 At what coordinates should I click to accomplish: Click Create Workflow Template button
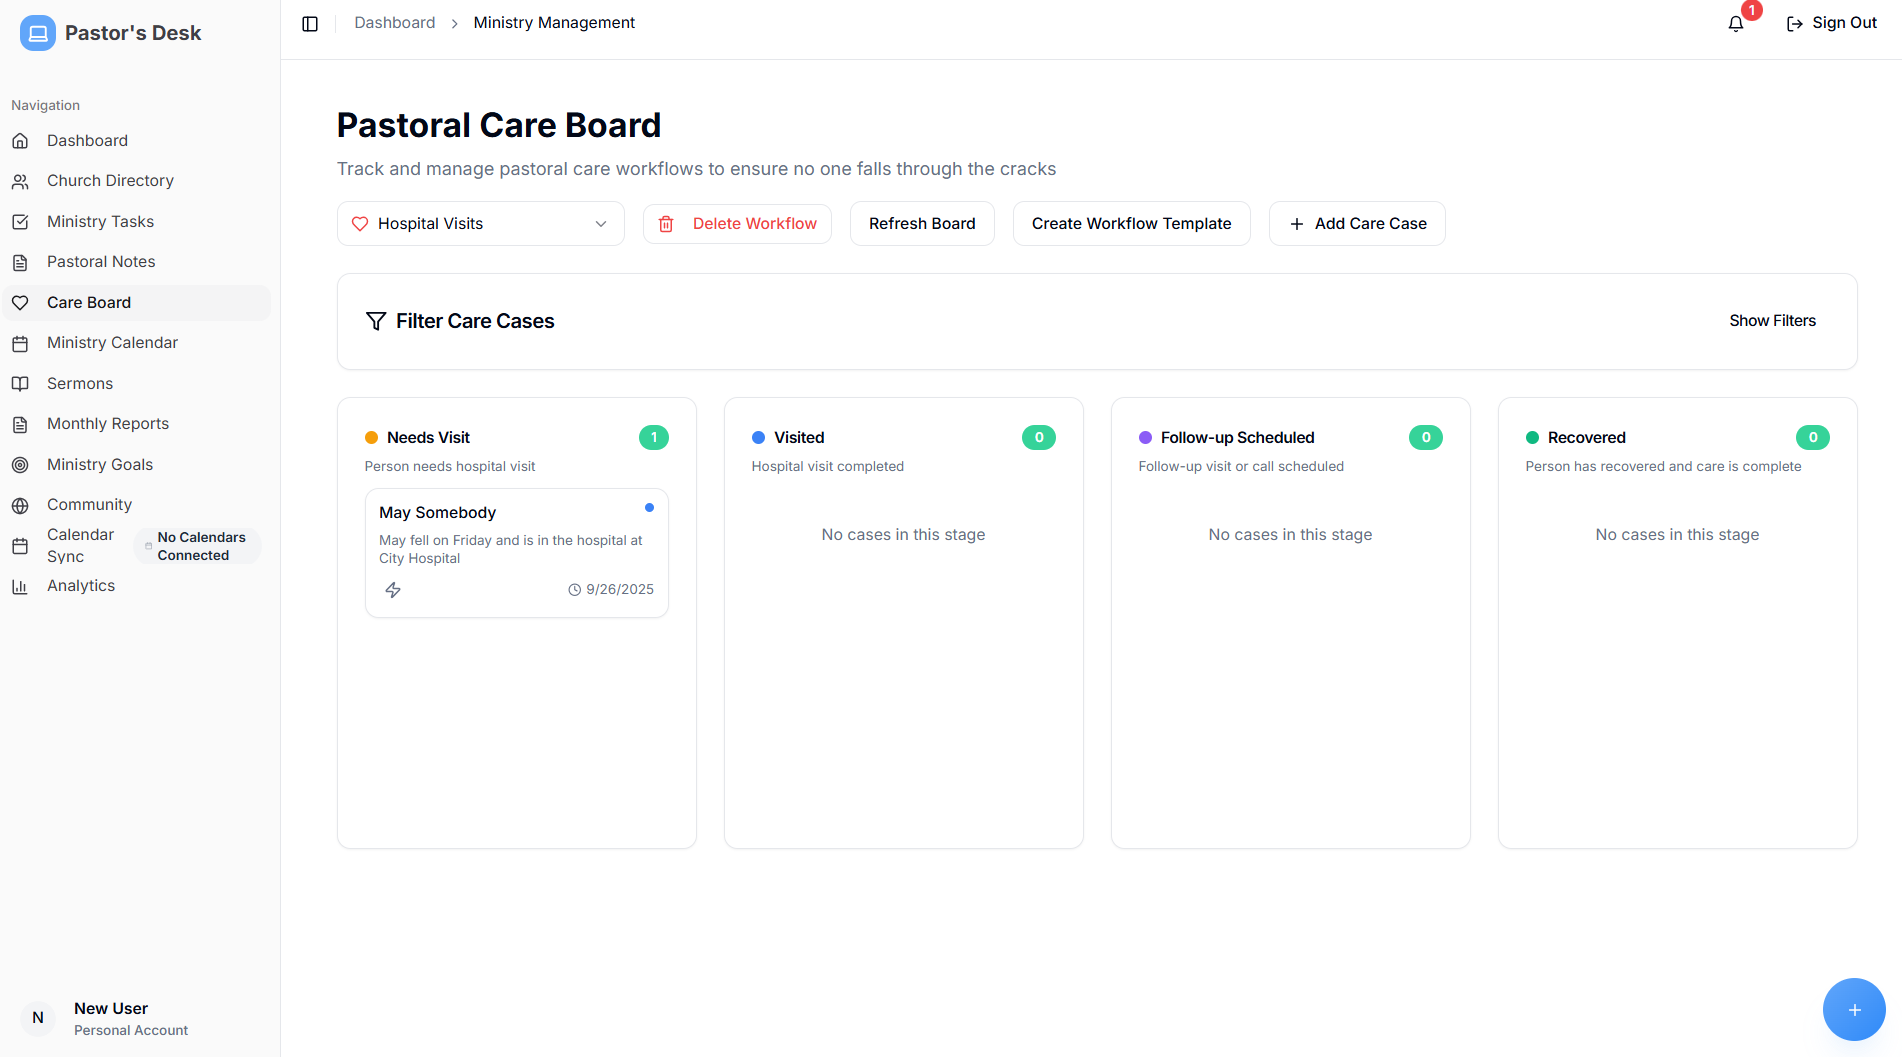[1131, 224]
